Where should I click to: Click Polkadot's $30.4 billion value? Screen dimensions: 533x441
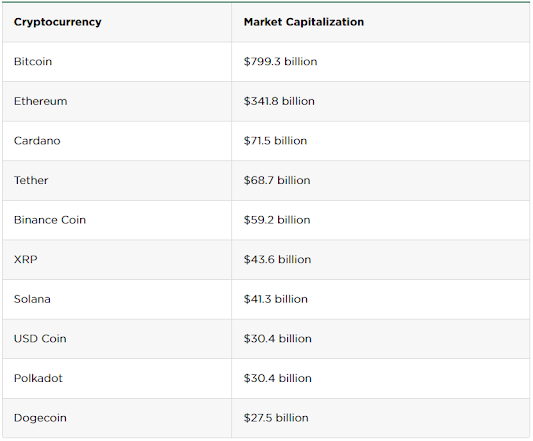(x=277, y=378)
